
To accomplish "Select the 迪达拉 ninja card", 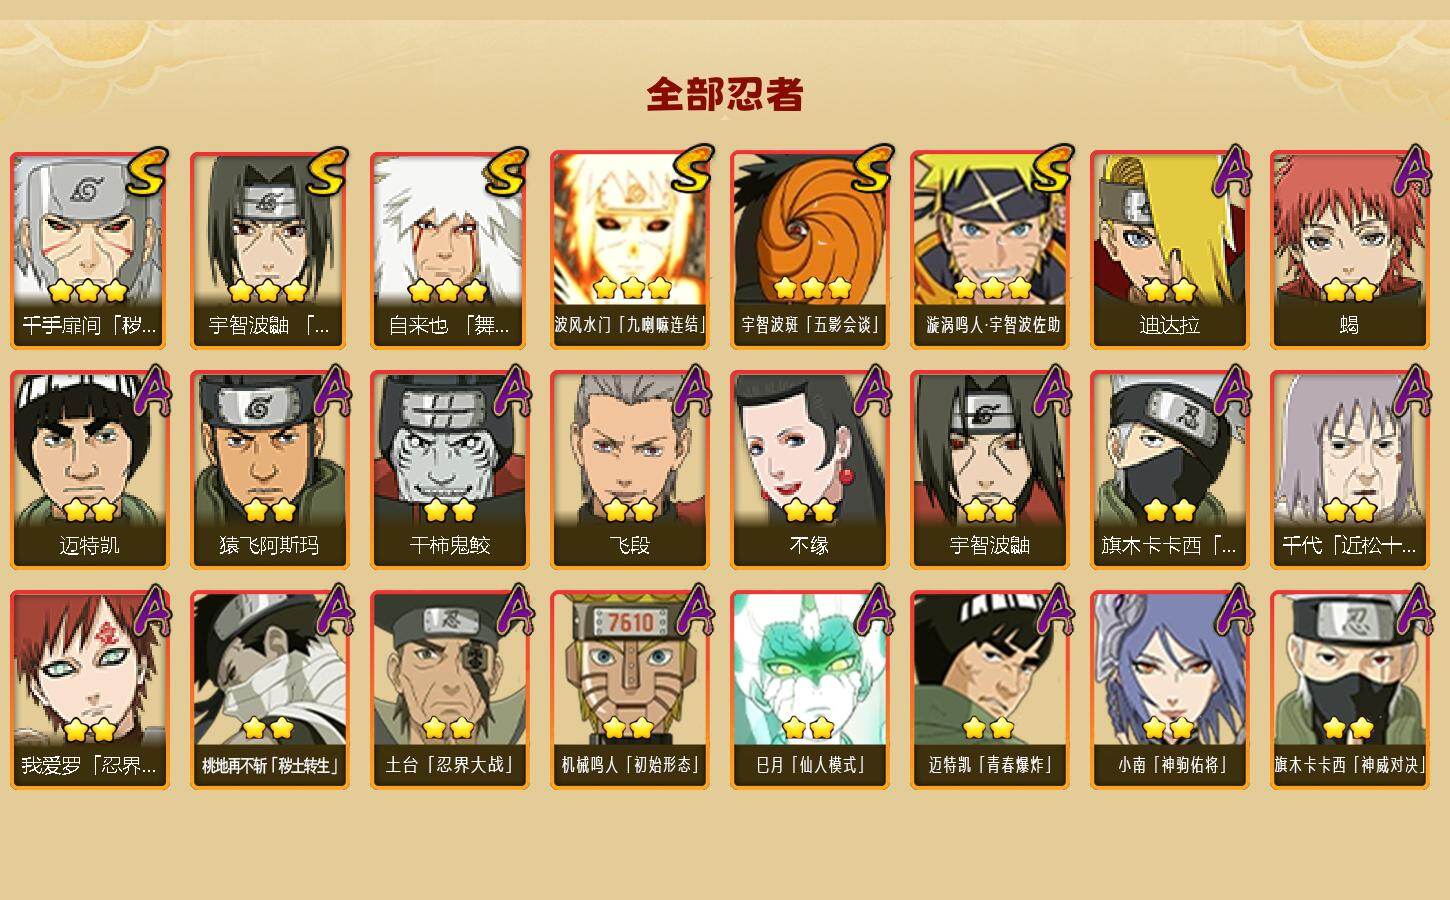I will coord(1169,250).
